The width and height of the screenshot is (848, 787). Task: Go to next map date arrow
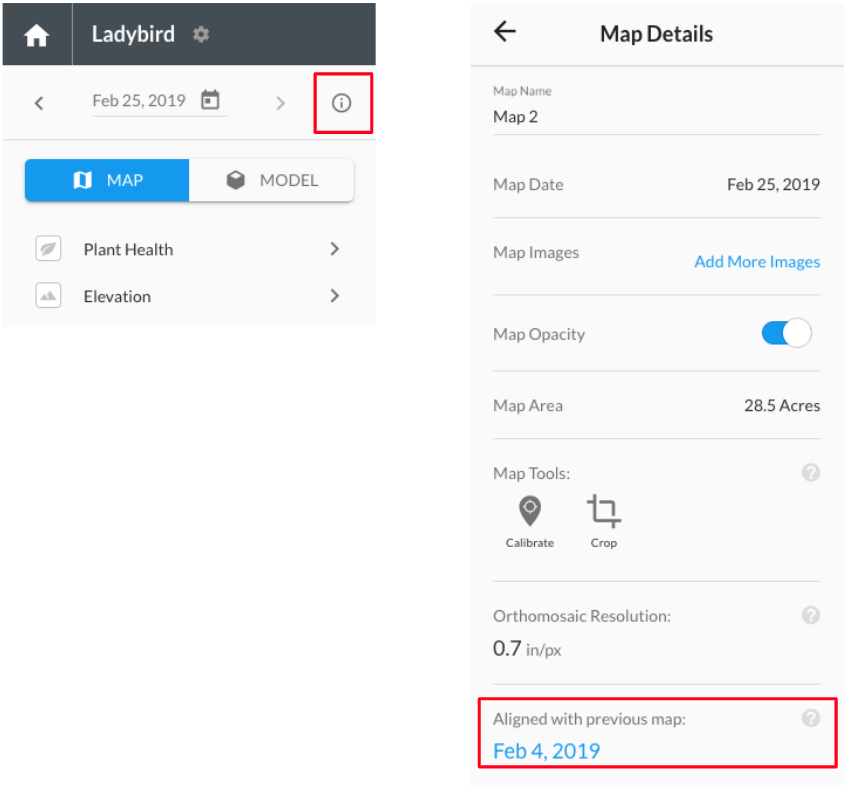pos(280,103)
